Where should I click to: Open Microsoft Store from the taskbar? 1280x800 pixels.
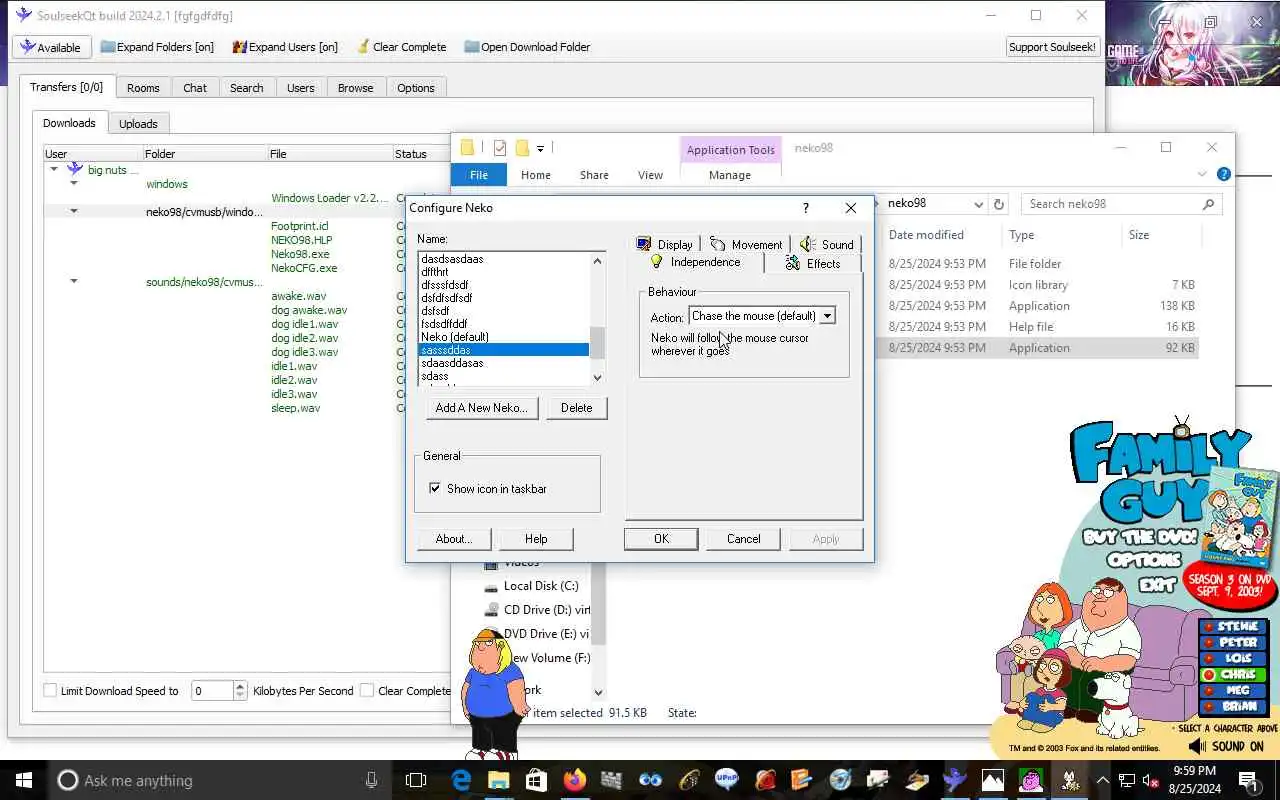point(537,780)
